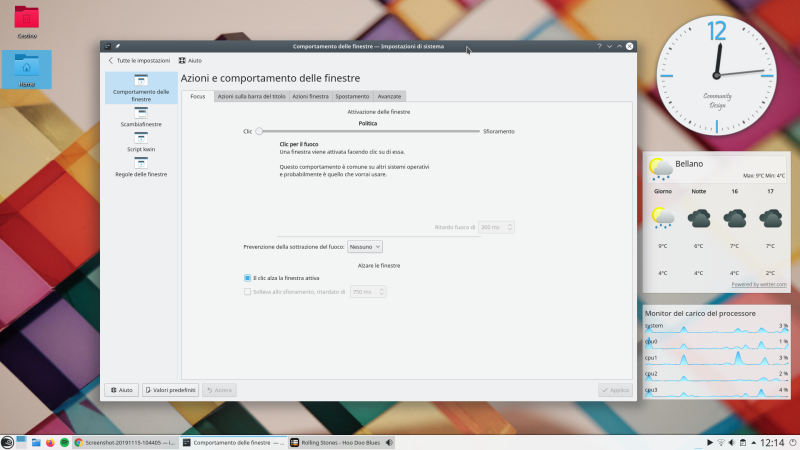This screenshot has height=450, width=800.
Task: Open the Scambiafinestre module in sidebar
Action: (x=141, y=117)
